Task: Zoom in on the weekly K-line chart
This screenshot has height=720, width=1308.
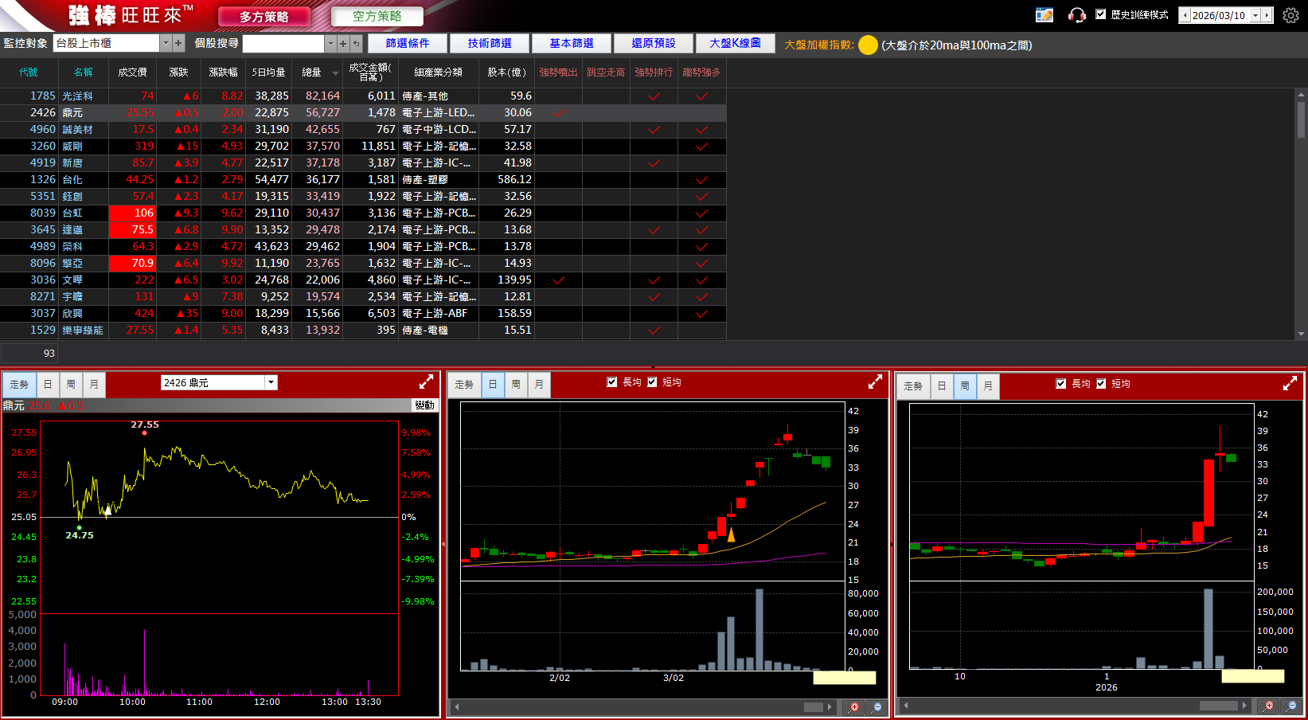Action: [1269, 706]
